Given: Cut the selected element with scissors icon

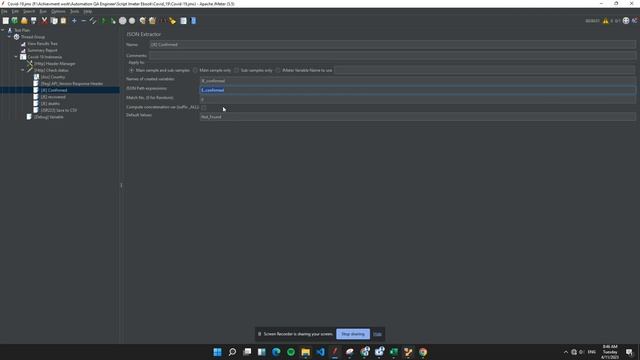Looking at the screenshot, I should (x=44, y=20).
